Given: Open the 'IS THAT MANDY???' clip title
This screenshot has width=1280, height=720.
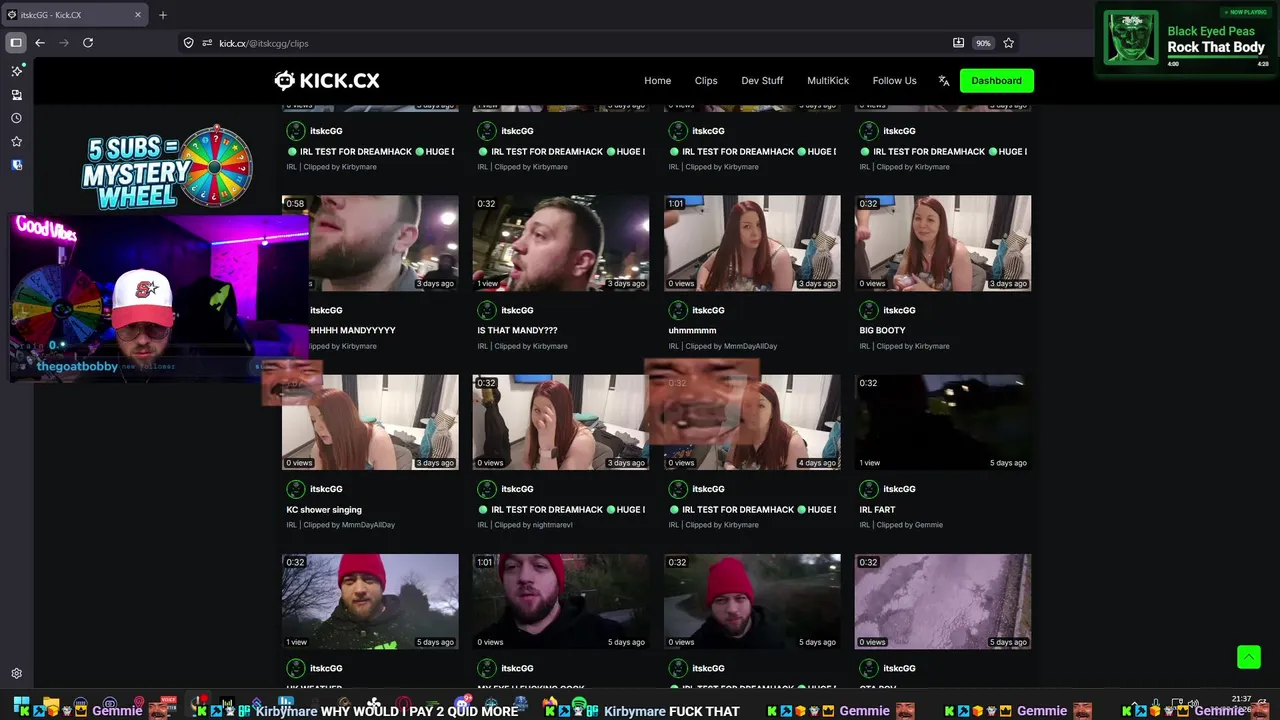Looking at the screenshot, I should tap(517, 330).
